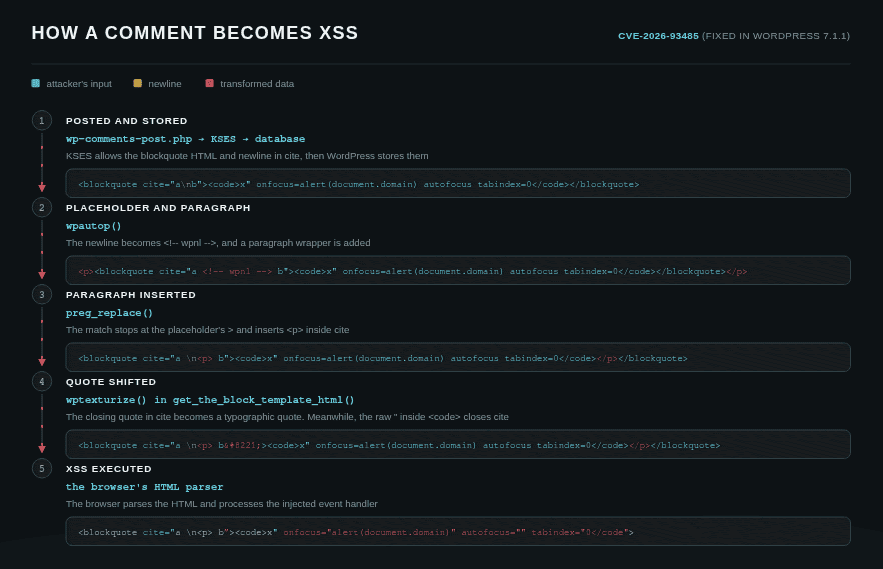
Task: Click the "attacker's input" legend label
Action: [x=79, y=84]
